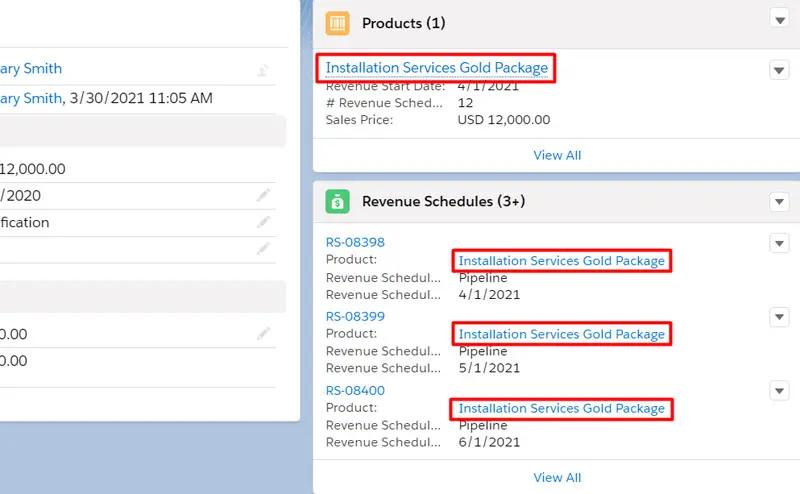
Task: Click the green Revenue Schedules panel icon
Action: [338, 201]
